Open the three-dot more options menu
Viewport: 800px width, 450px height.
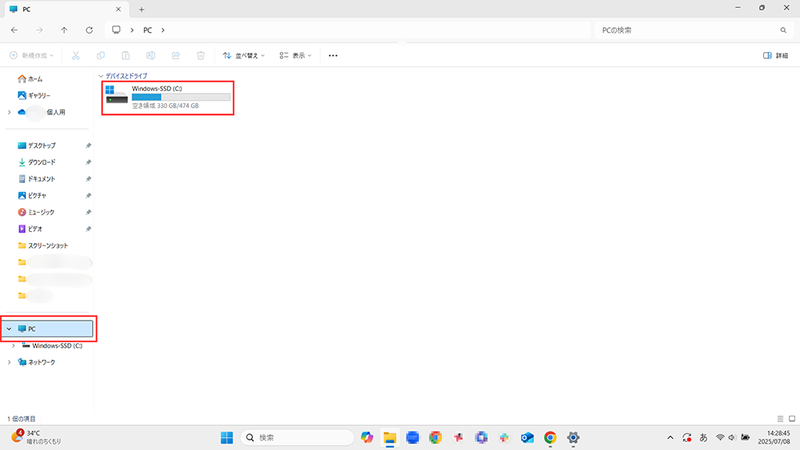(333, 55)
